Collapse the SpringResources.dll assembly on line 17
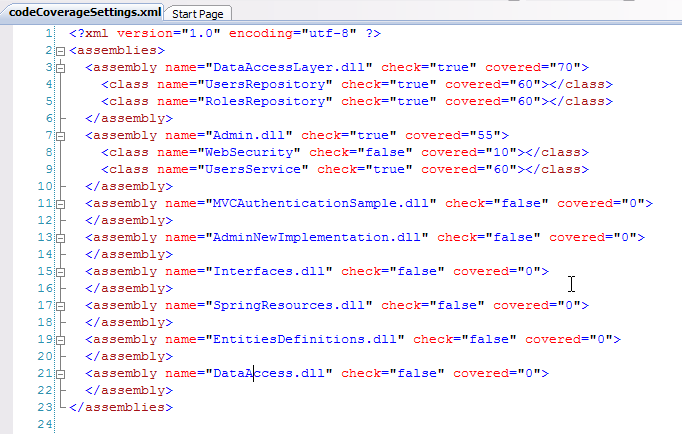 pyautogui.click(x=60, y=306)
